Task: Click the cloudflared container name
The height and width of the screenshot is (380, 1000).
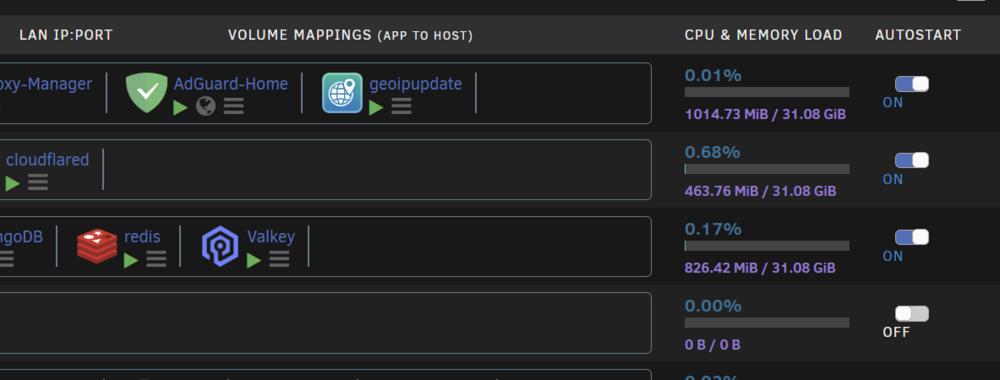Action: click(x=47, y=160)
